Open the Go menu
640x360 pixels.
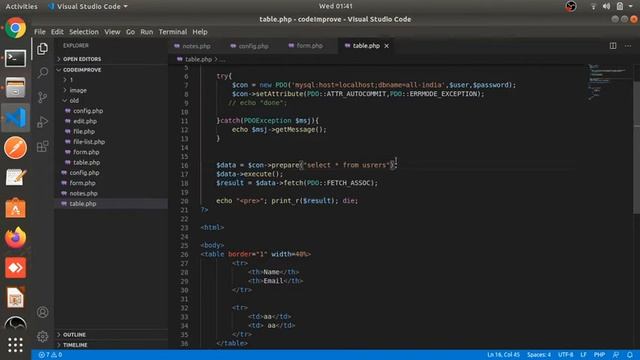(130, 32)
